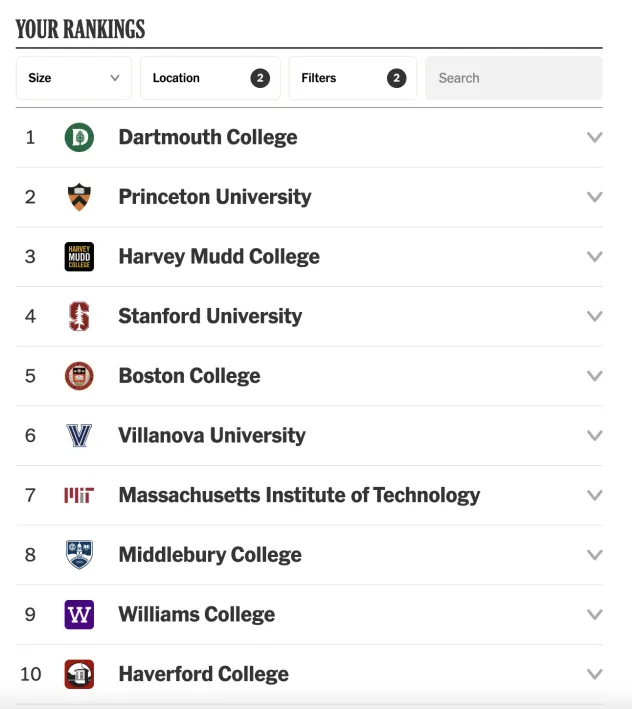Image resolution: width=632 pixels, height=709 pixels.
Task: Open the Size dropdown filter
Action: 74,78
